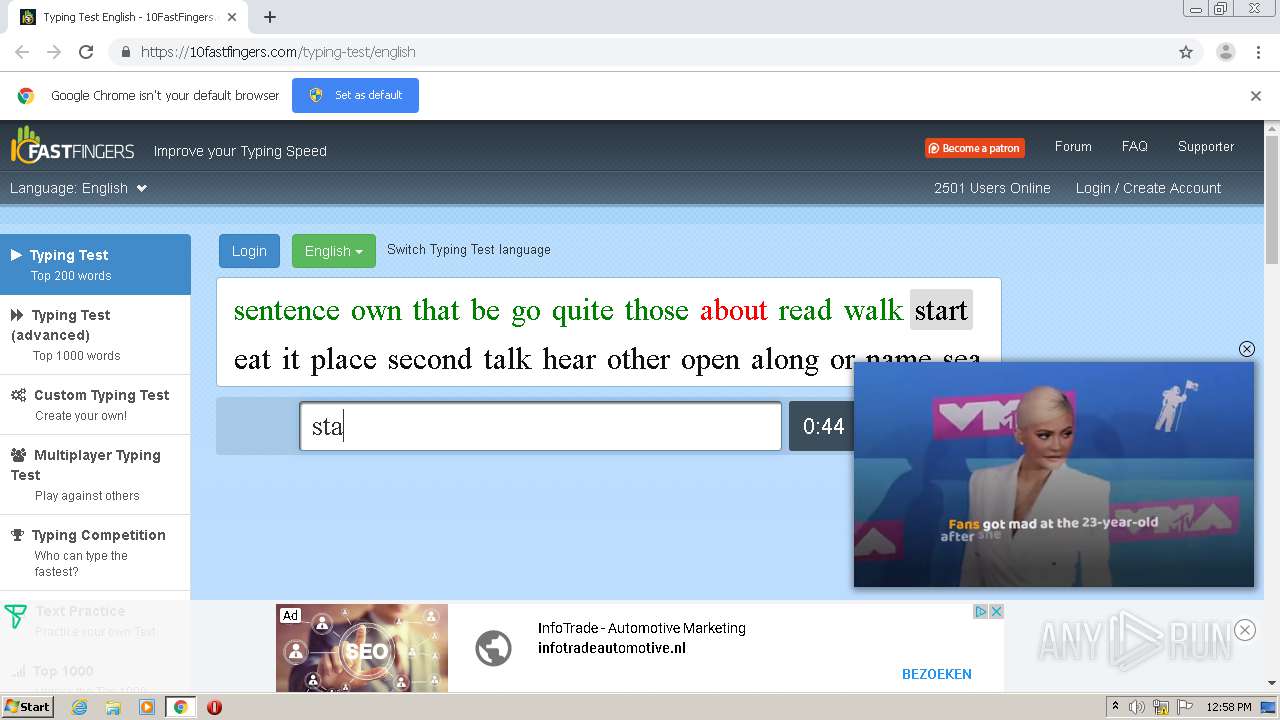Click the 10FastFingers logo
Viewport: 1280px width, 720px height.
[x=72, y=147]
